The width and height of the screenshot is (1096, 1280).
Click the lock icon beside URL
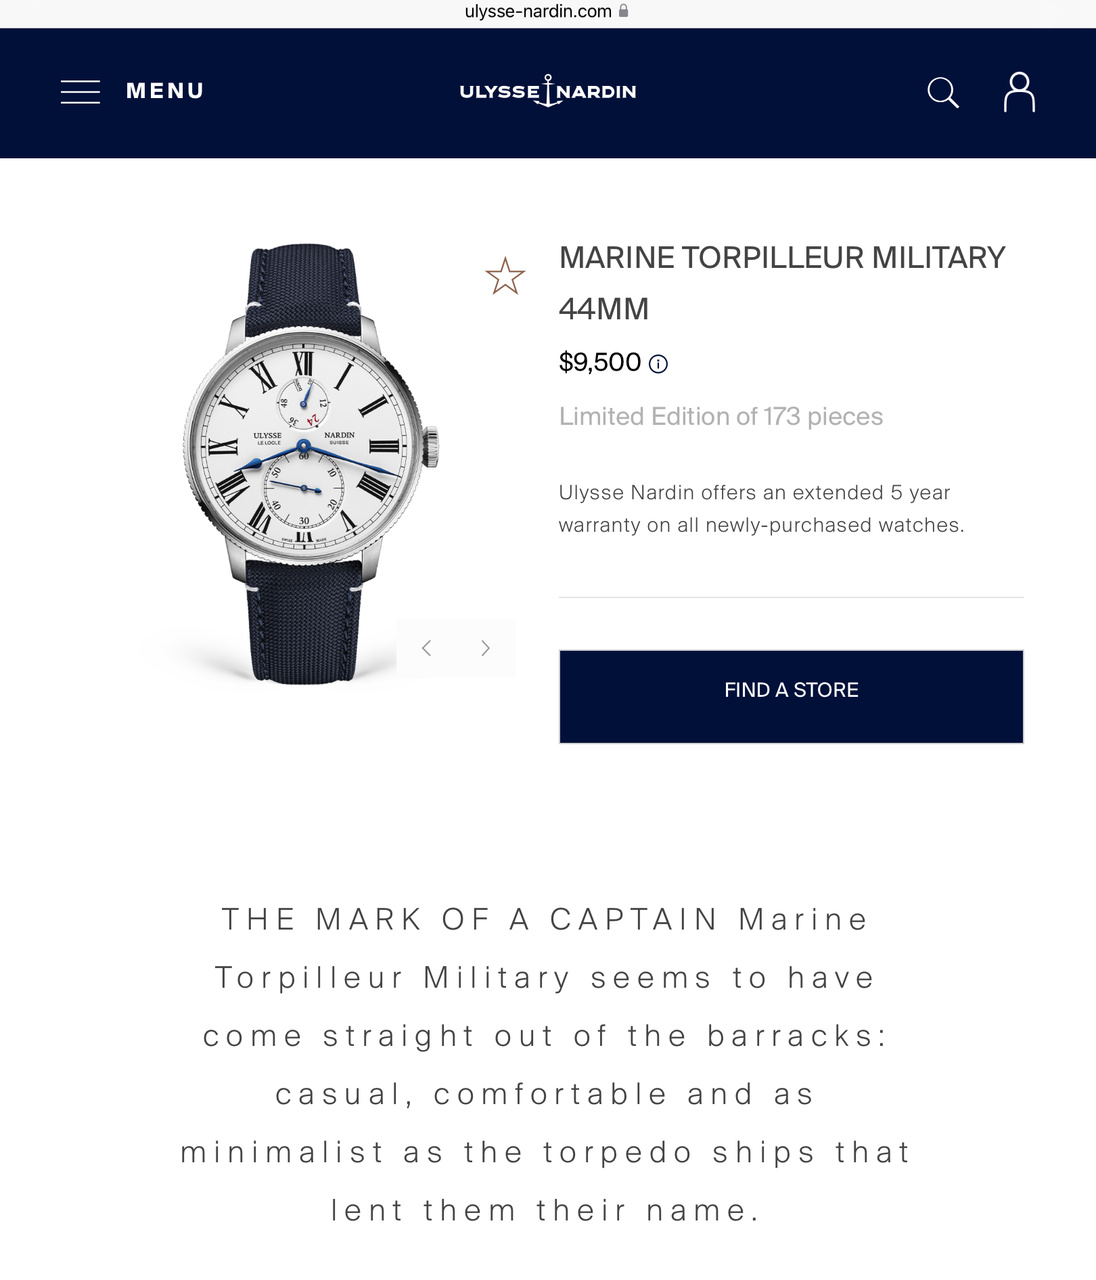pyautogui.click(x=624, y=11)
